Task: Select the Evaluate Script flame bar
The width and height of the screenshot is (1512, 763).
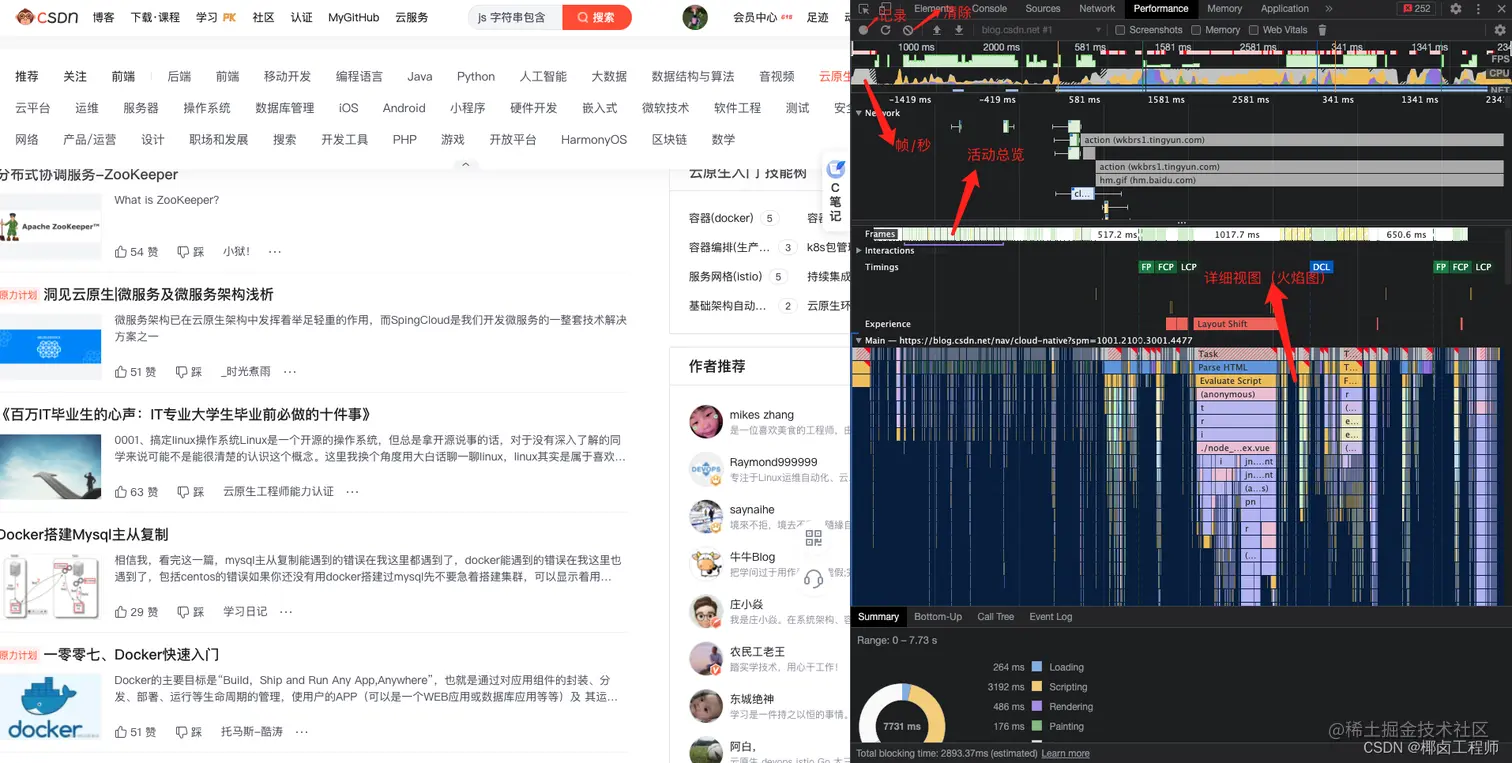Action: click(1236, 381)
